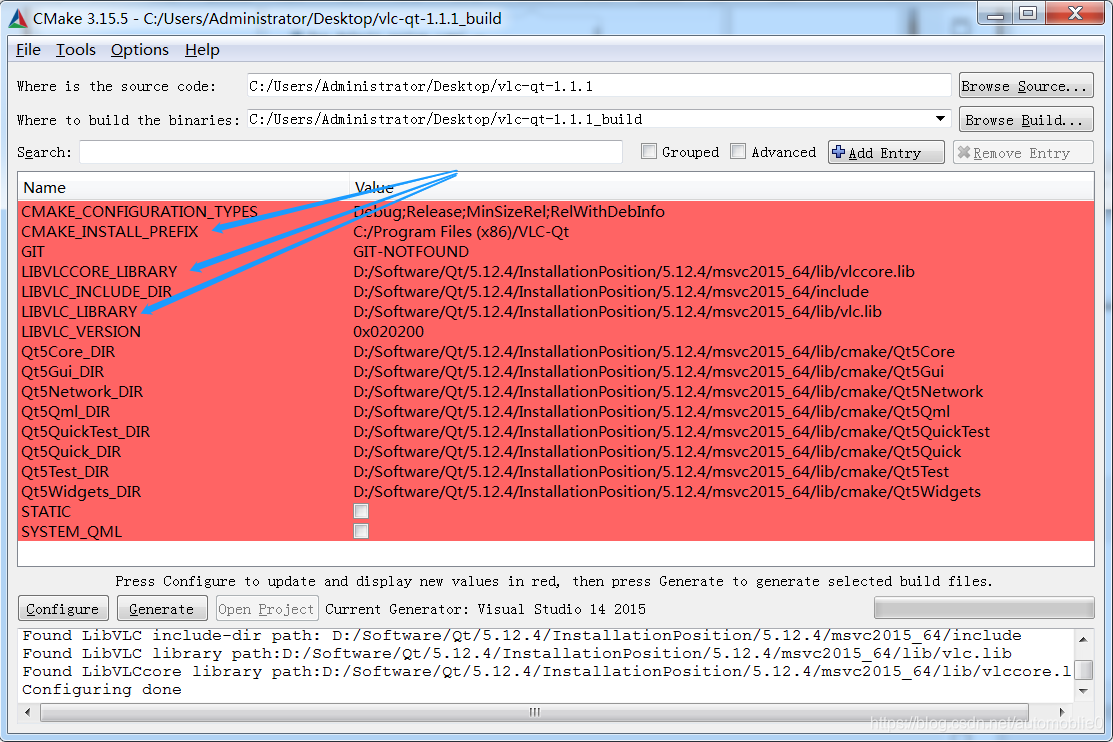
Task: Click the GIT-NOTFOUND value cell
Action: coord(411,251)
